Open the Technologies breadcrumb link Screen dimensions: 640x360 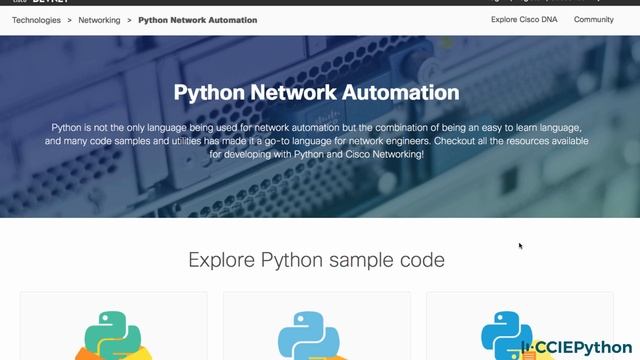(x=36, y=20)
